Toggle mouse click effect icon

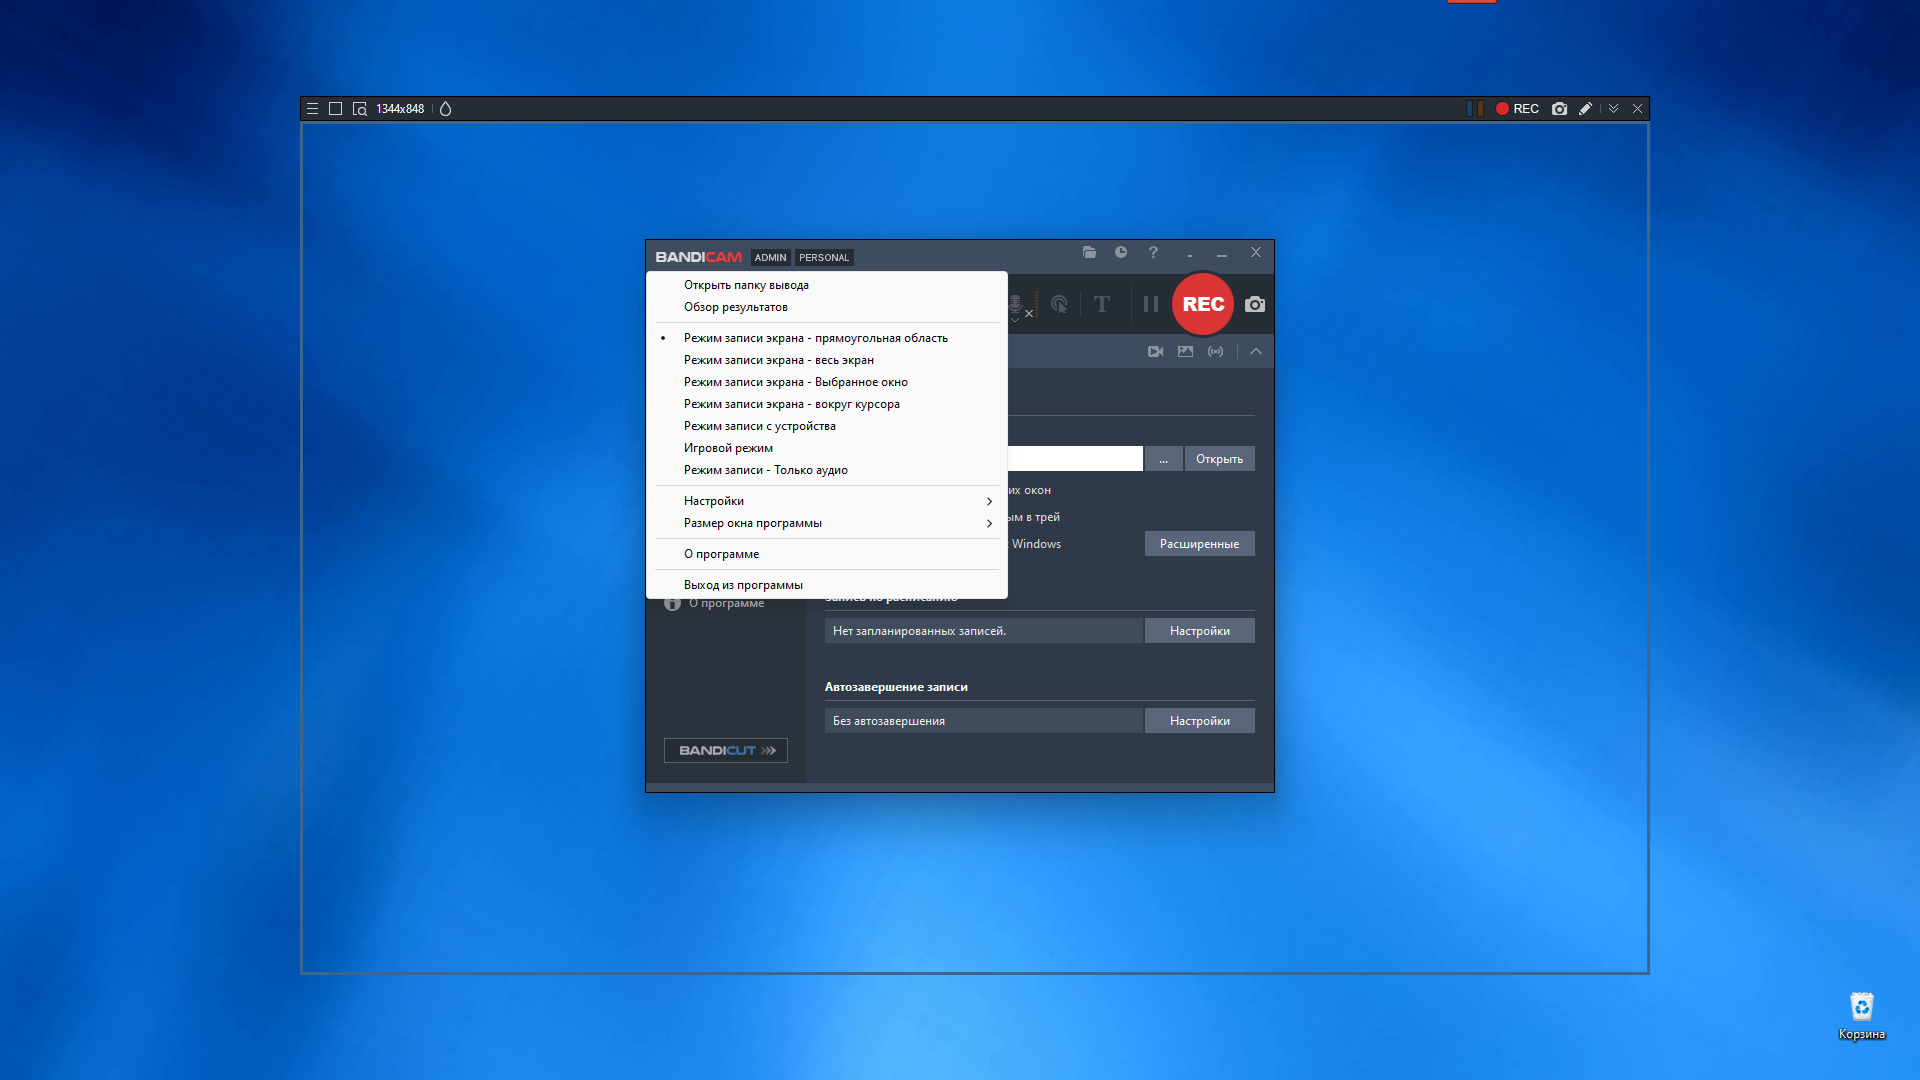point(1059,304)
